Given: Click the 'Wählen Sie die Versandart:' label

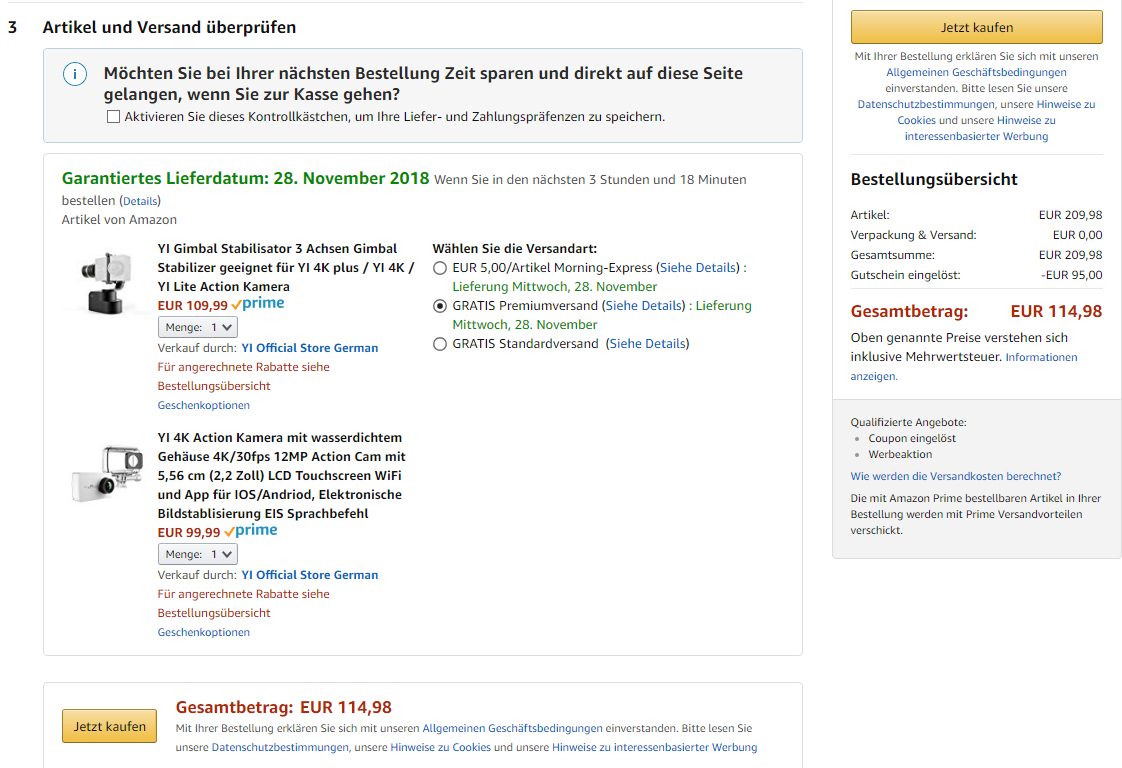Looking at the screenshot, I should 514,248.
